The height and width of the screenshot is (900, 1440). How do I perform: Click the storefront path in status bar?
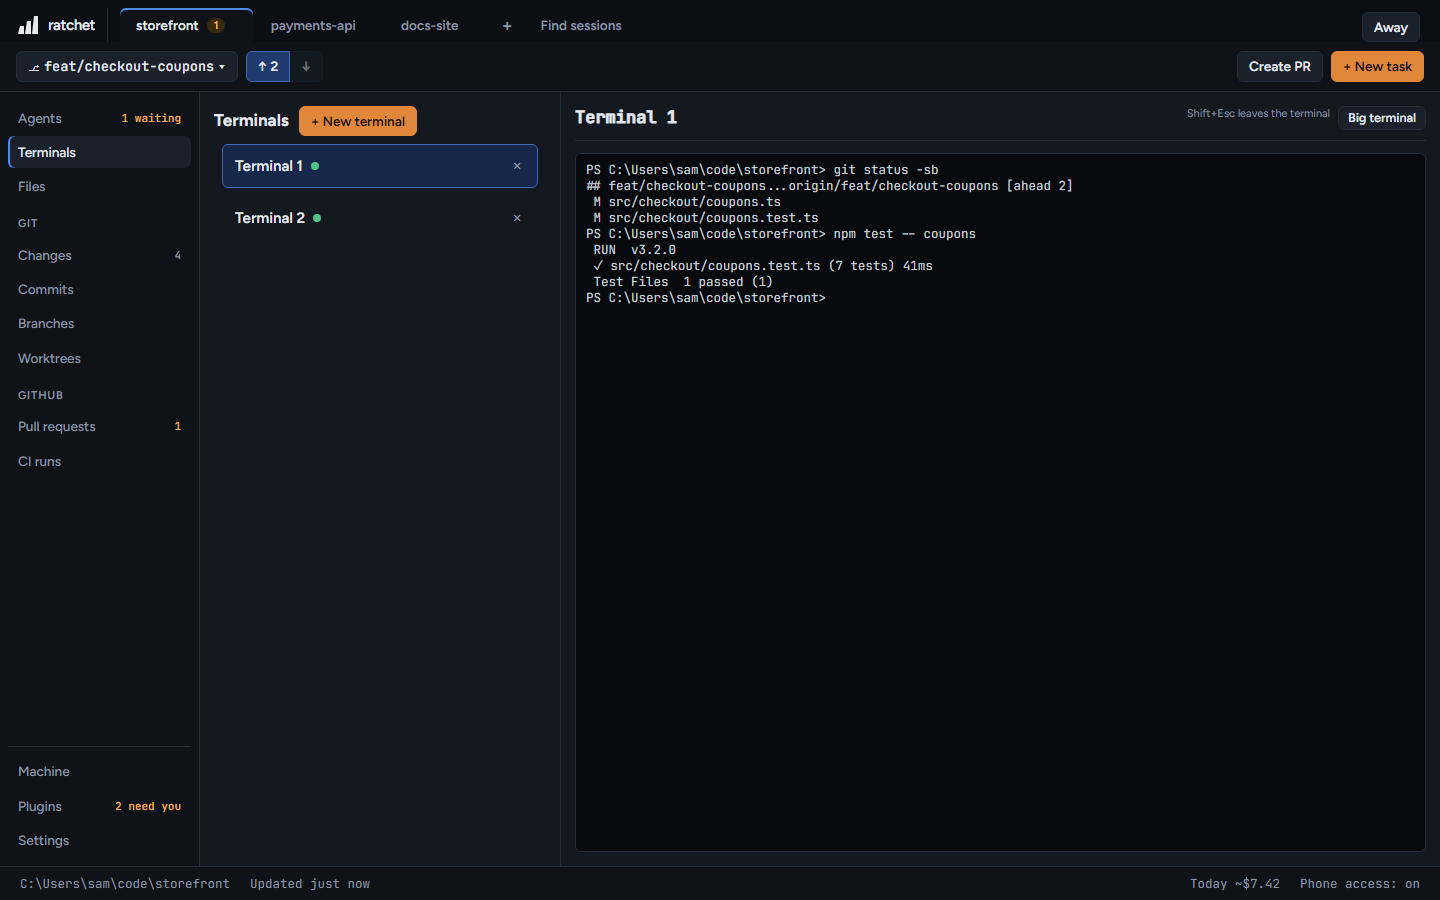[125, 884]
